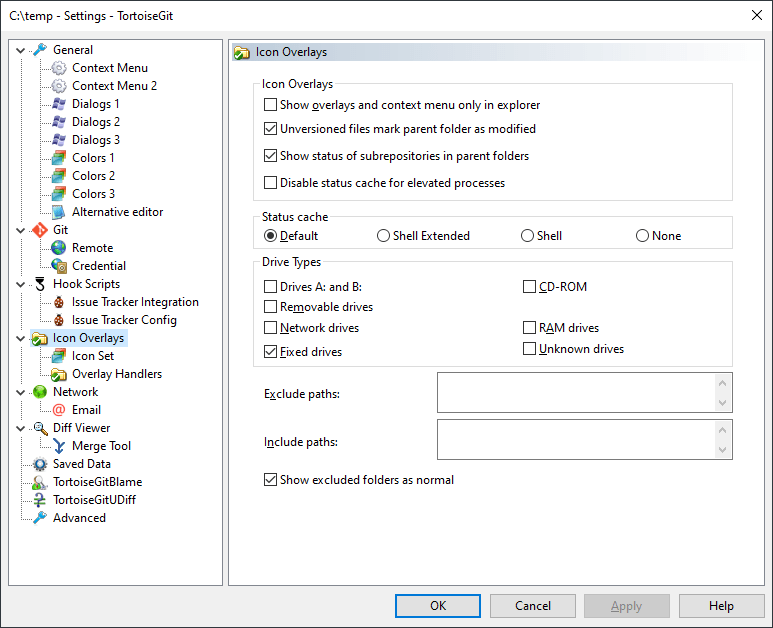The width and height of the screenshot is (773, 628).
Task: Select the None status cache radio
Action: click(x=642, y=236)
